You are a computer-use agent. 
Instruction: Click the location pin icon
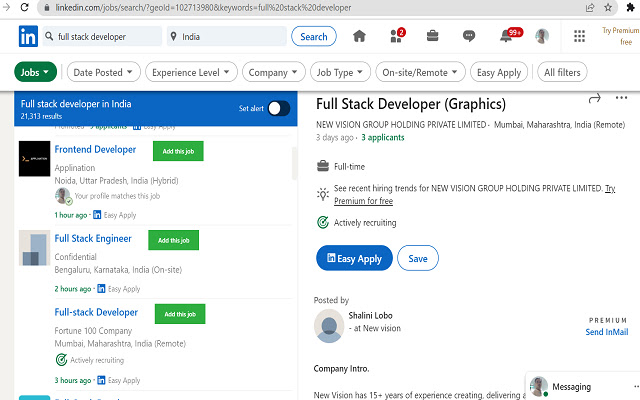click(173, 37)
